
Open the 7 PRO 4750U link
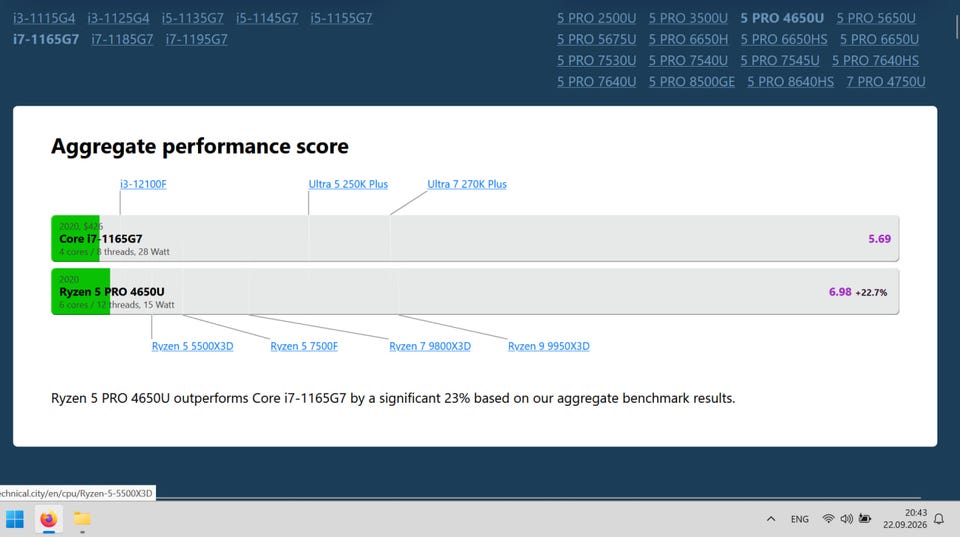point(886,81)
